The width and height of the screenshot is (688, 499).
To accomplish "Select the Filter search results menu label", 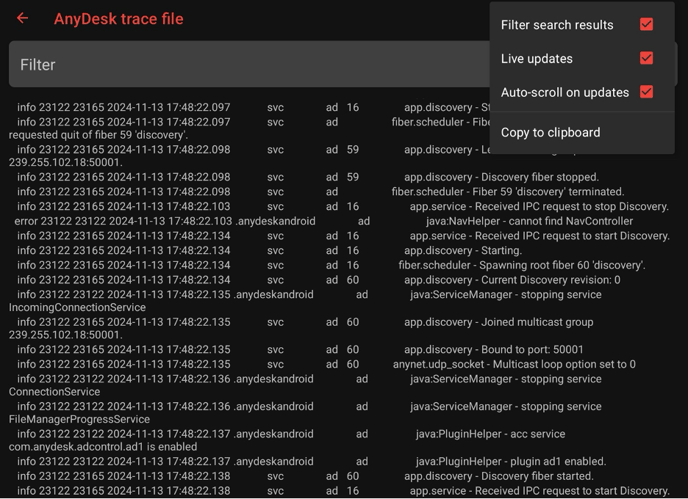I will pos(557,25).
